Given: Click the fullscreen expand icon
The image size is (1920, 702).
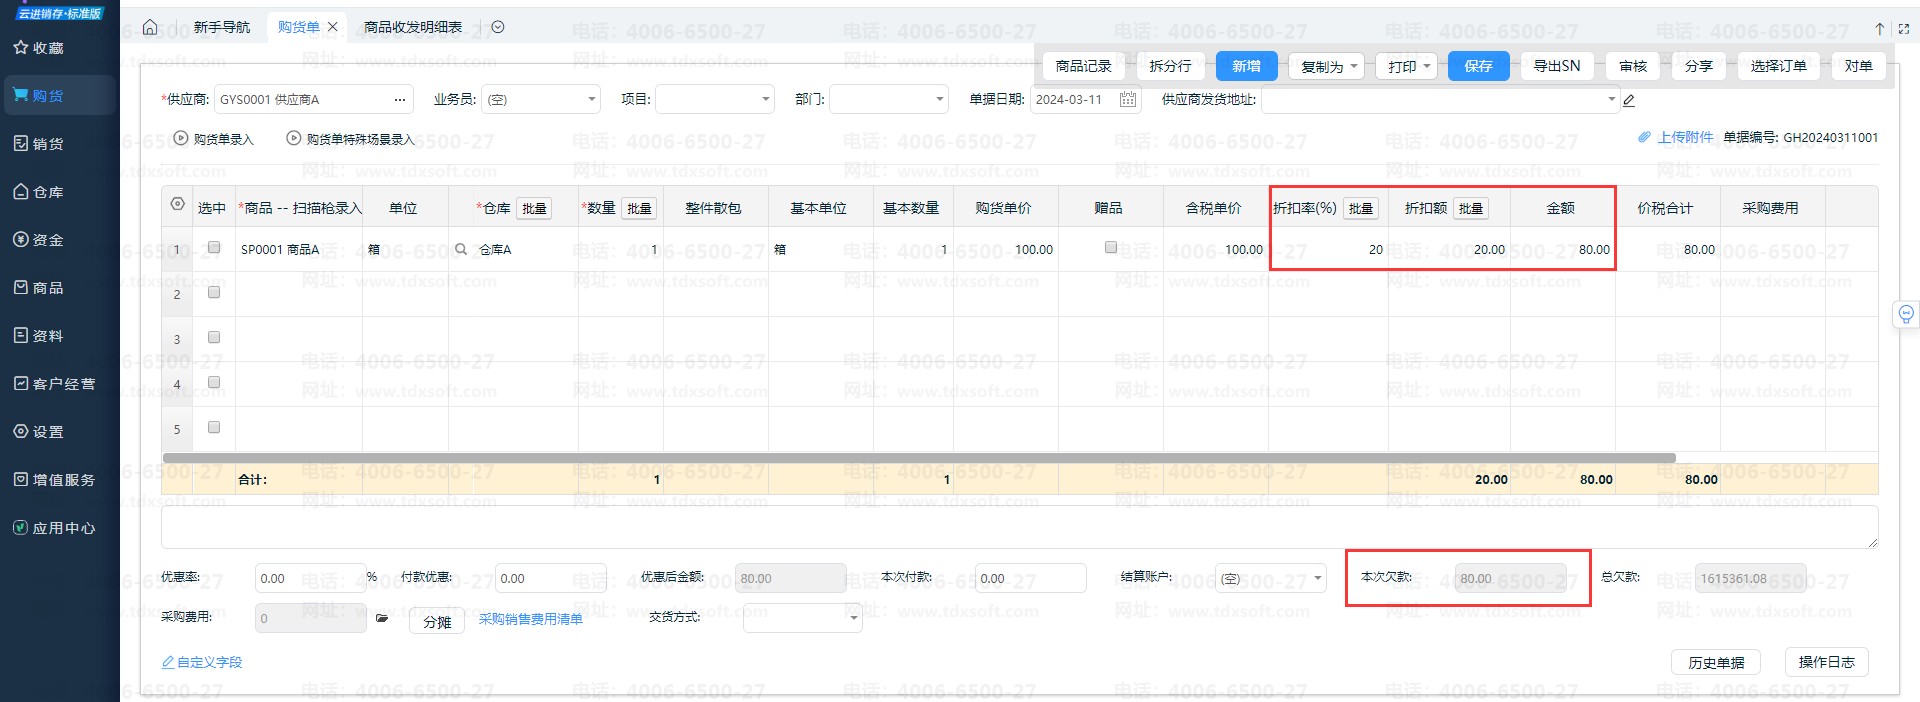Looking at the screenshot, I should (1904, 29).
